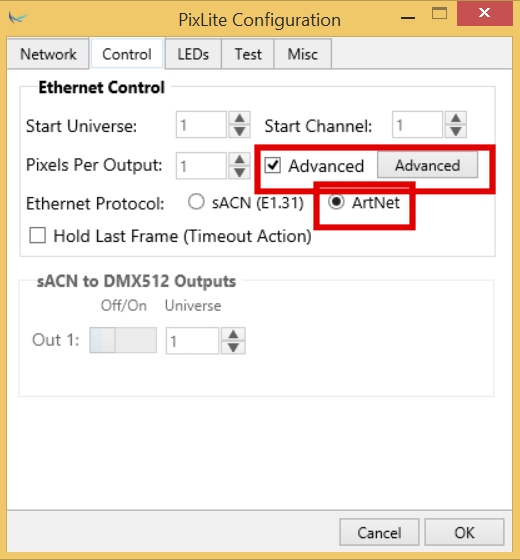Decrease Start Universe with down arrow
The height and width of the screenshot is (560, 520).
(240, 131)
